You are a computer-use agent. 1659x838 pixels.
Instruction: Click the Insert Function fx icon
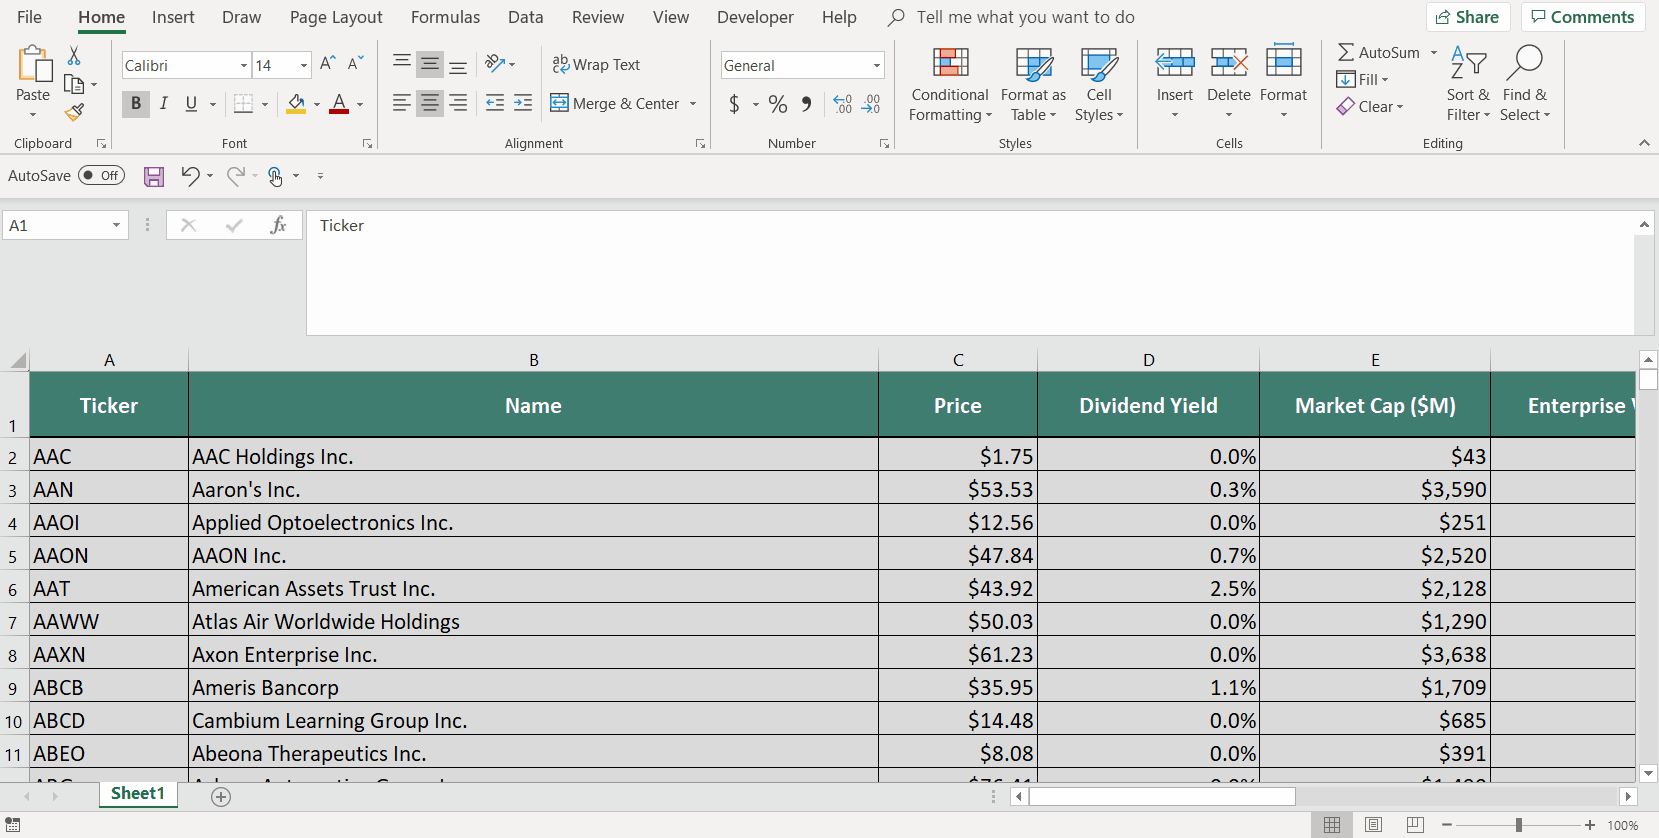tap(278, 226)
